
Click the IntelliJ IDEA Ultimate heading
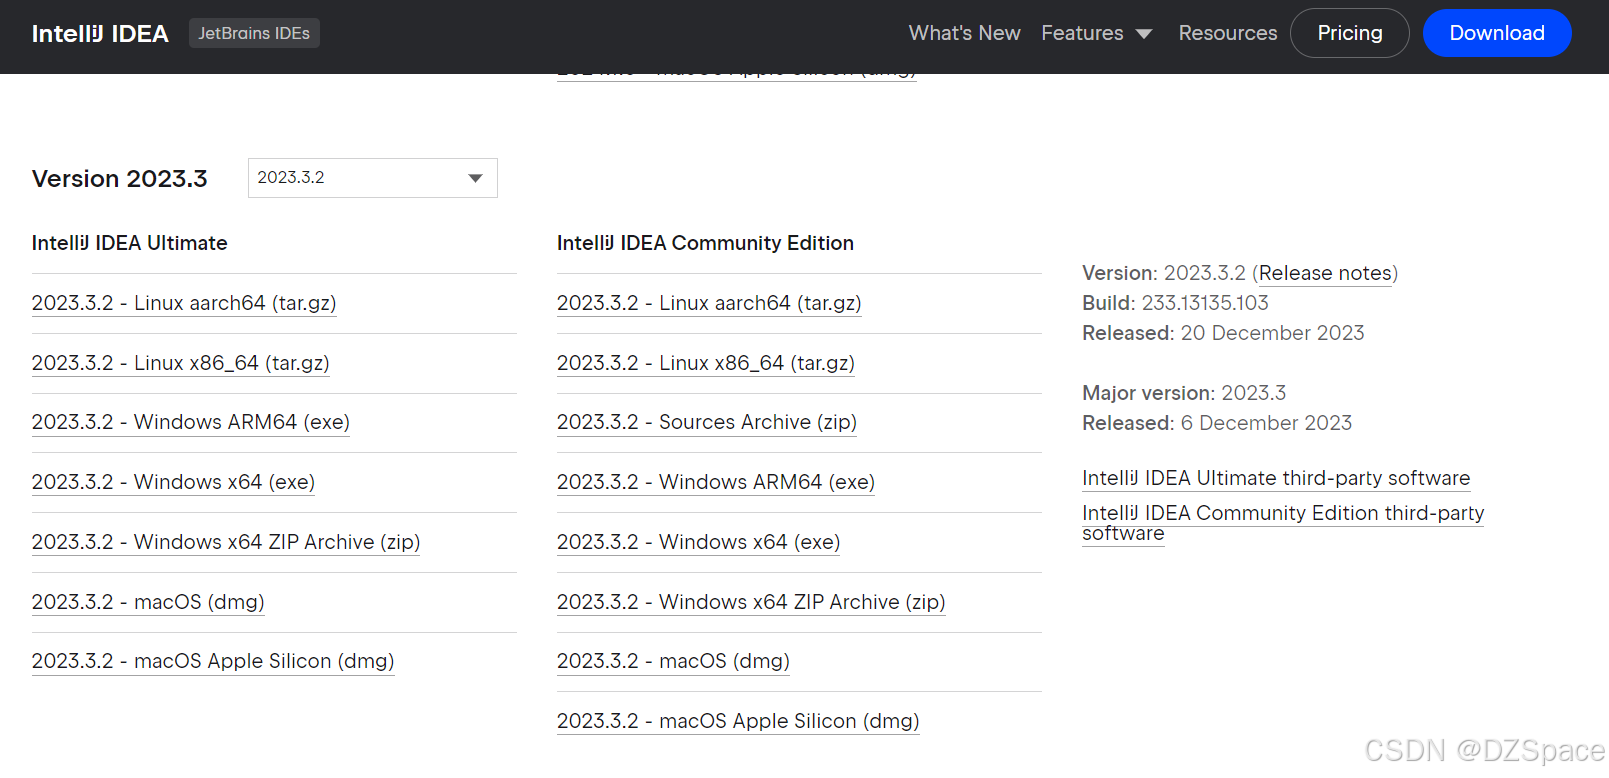tap(130, 243)
